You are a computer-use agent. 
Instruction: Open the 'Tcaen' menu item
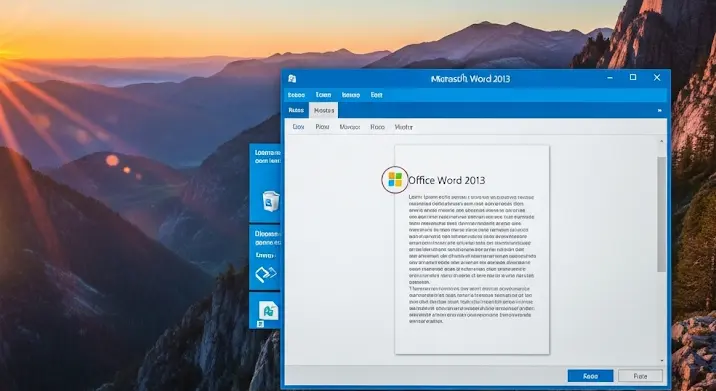coord(323,95)
